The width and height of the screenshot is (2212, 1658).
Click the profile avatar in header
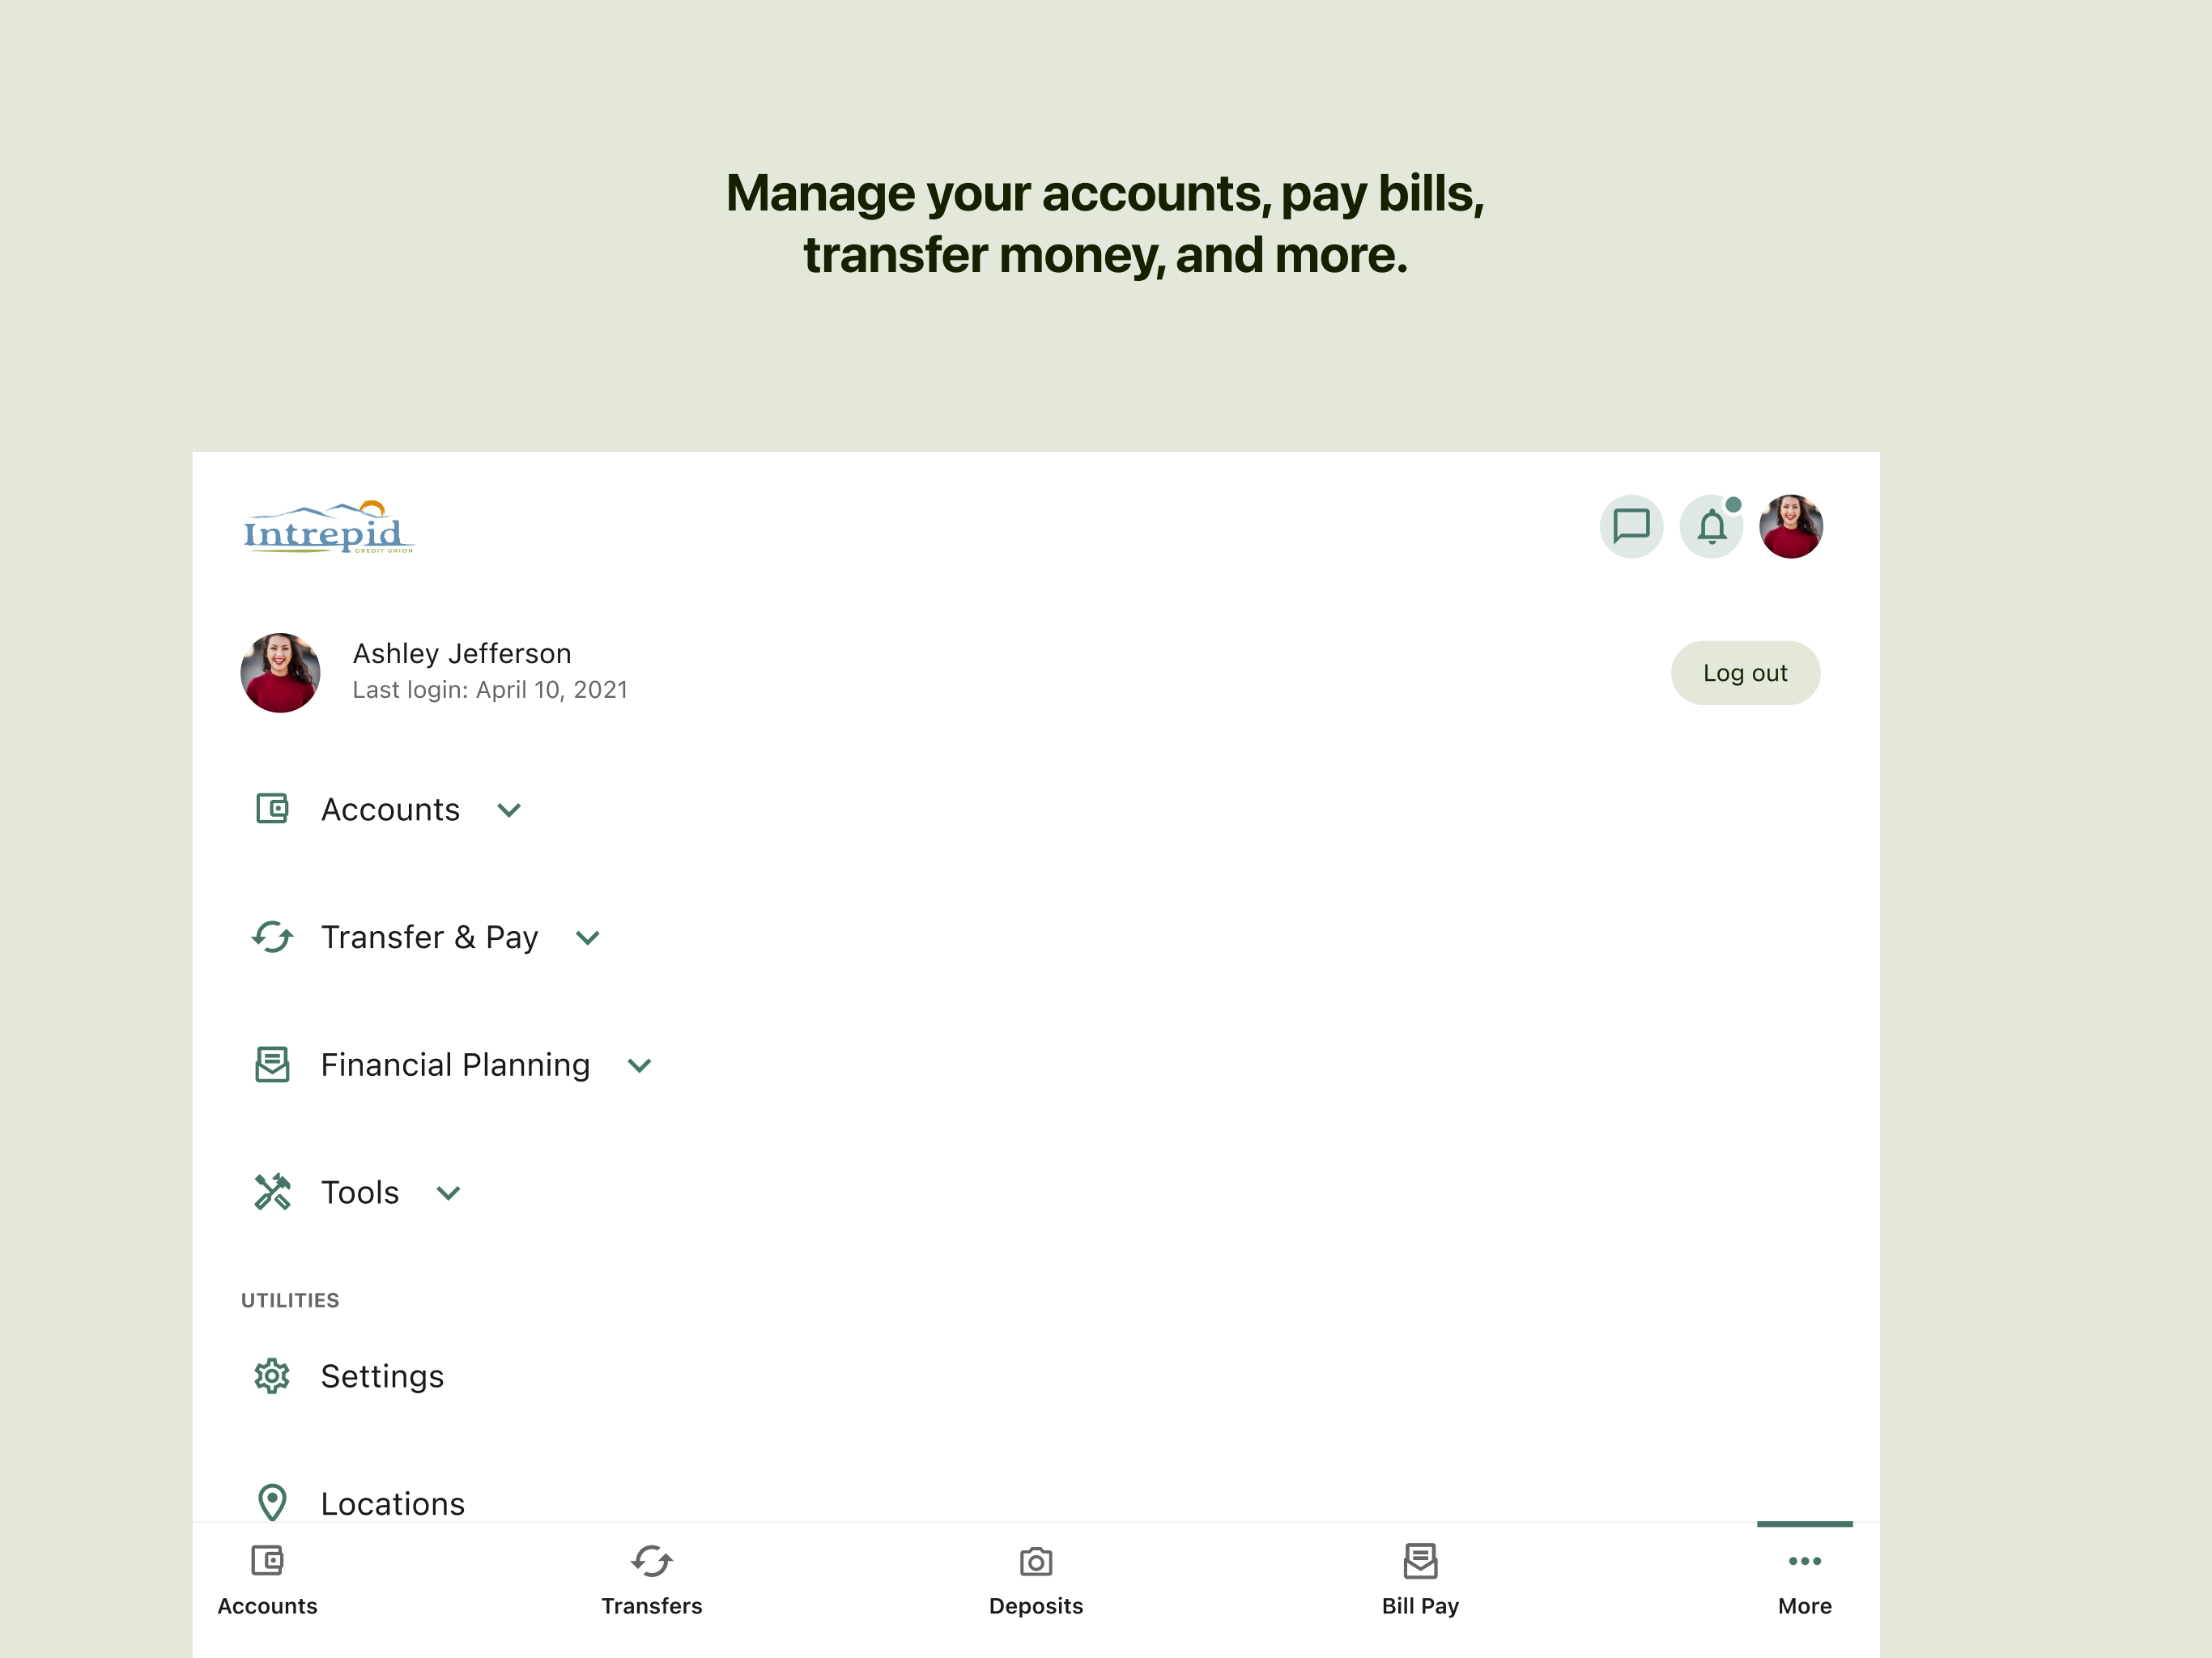1791,526
